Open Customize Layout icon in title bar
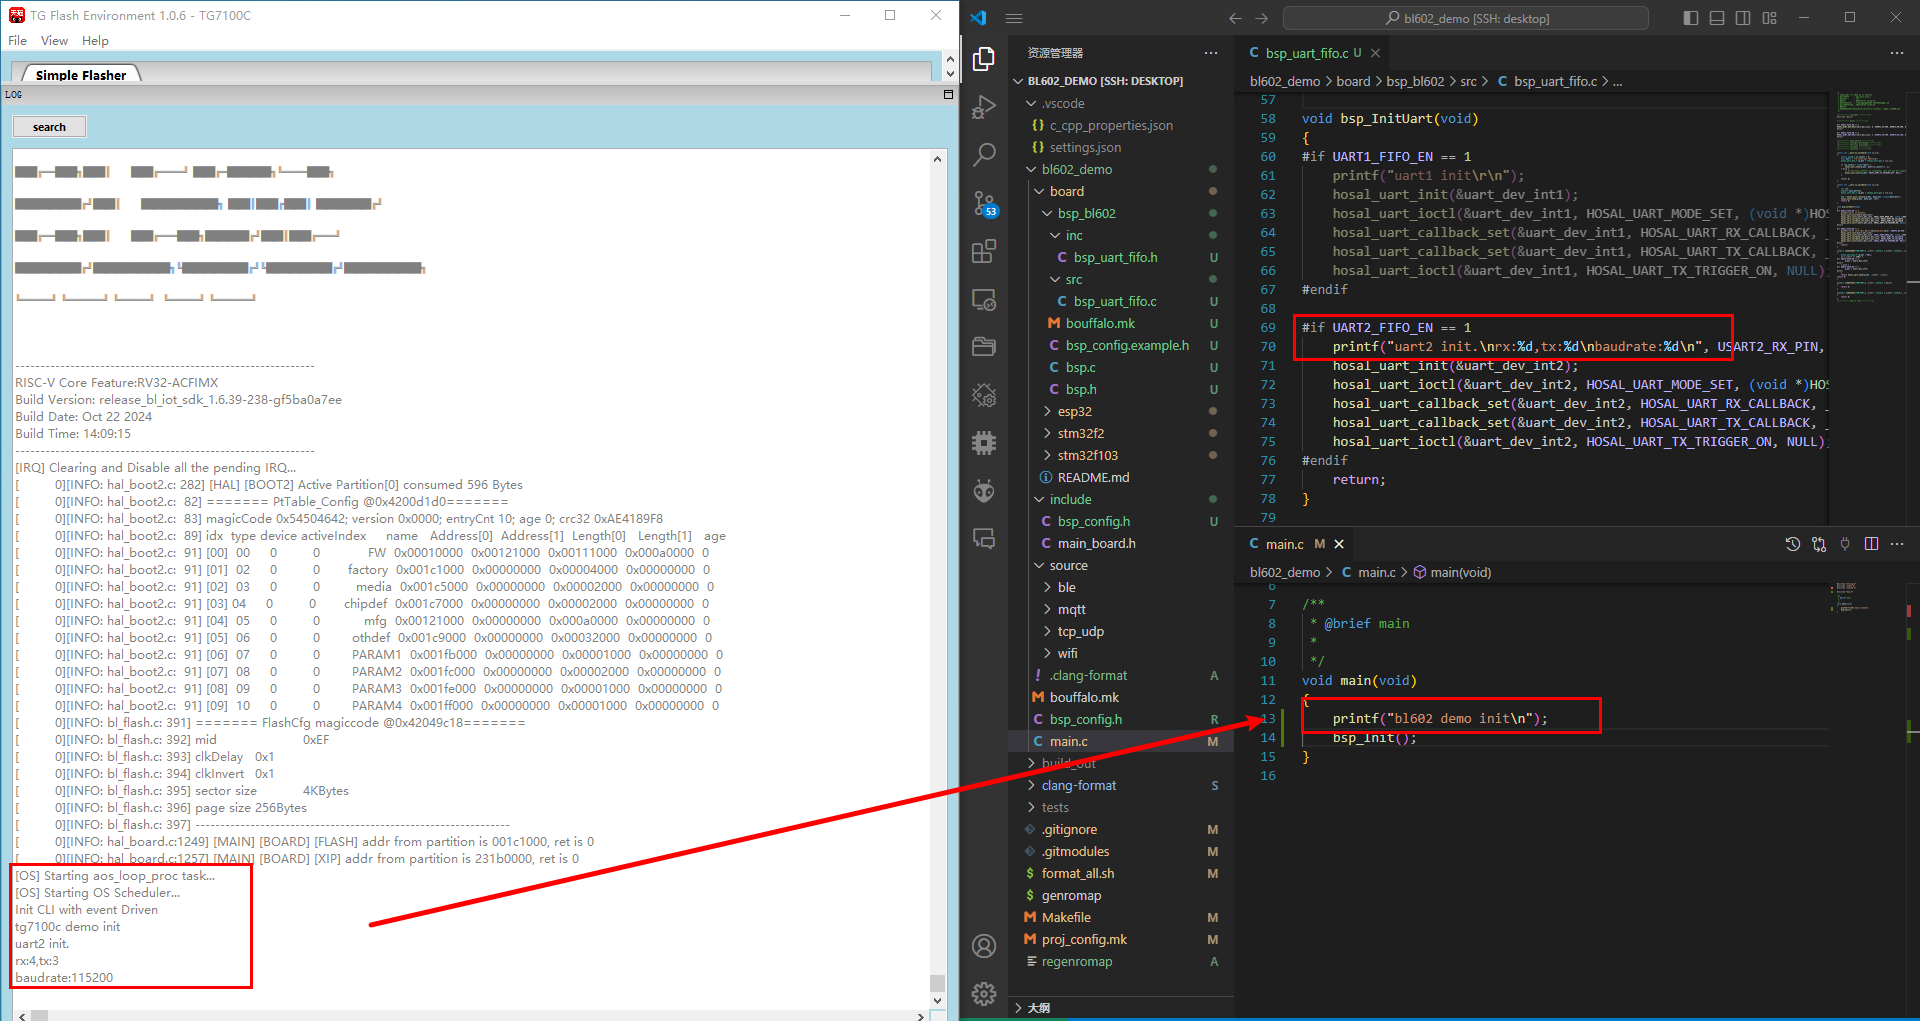This screenshot has height=1021, width=1920. 1769,18
